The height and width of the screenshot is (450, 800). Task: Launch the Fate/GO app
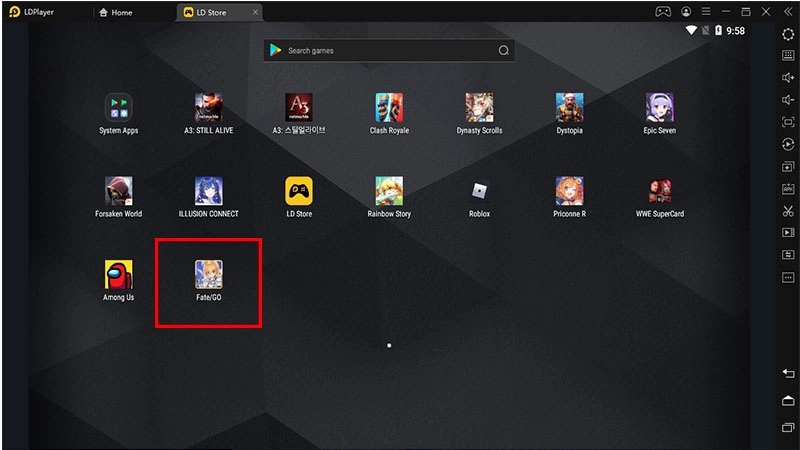pos(208,274)
